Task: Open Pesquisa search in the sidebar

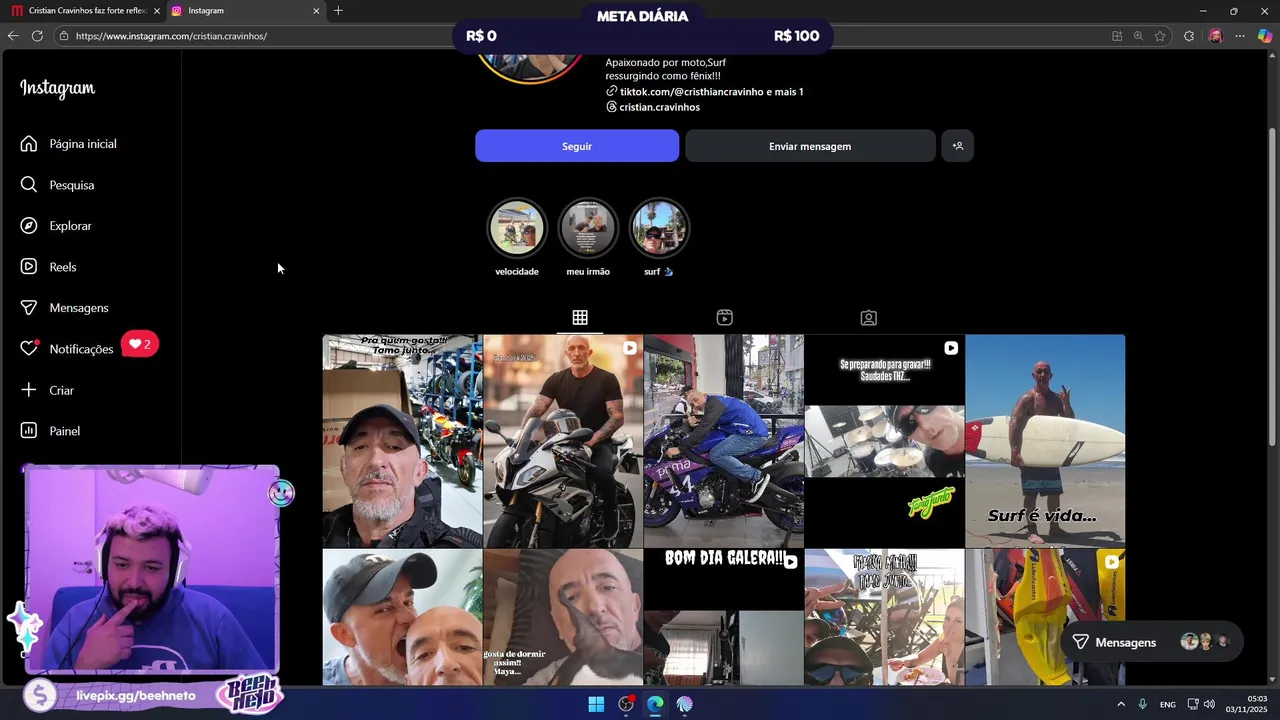Action: pyautogui.click(x=70, y=185)
